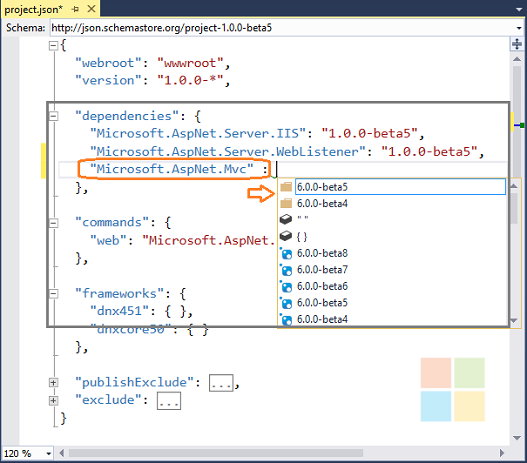
Task: Click the "version" key text
Action: tap(108, 80)
